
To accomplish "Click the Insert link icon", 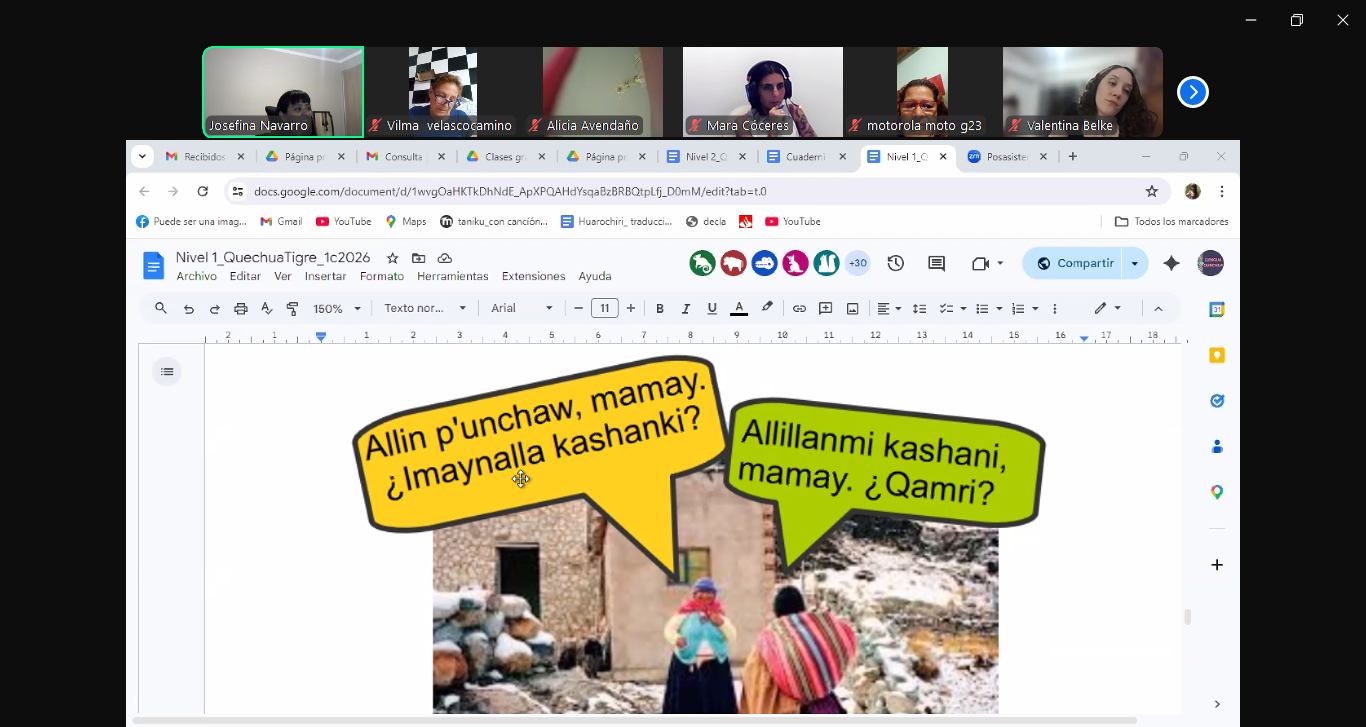I will click(x=799, y=309).
